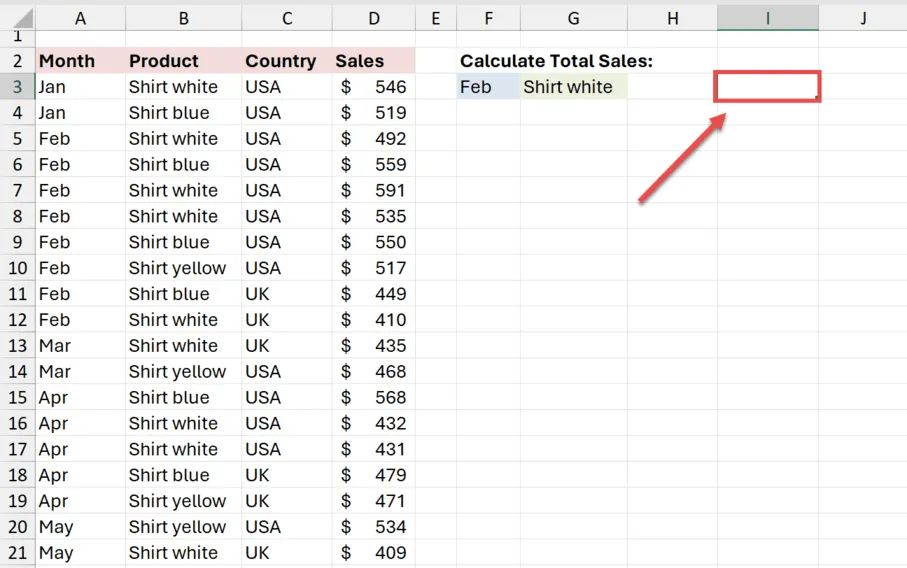Viewport: 907px width, 568px height.
Task: Click the "Sales" header cell
Action: (x=373, y=61)
